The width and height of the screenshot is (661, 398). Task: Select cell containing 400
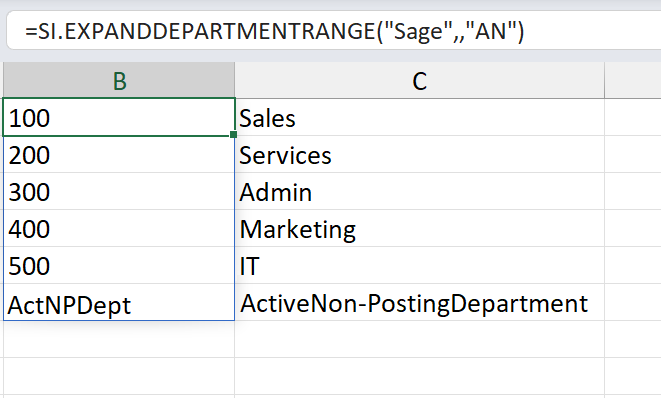tap(119, 229)
